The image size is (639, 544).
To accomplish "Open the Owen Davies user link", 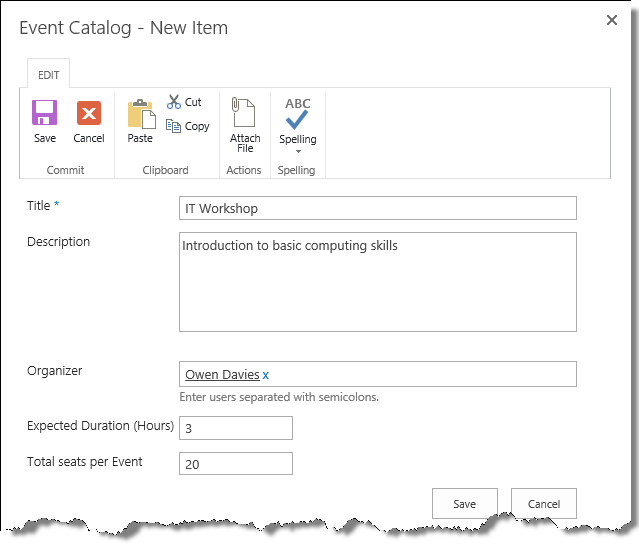I will (x=222, y=375).
